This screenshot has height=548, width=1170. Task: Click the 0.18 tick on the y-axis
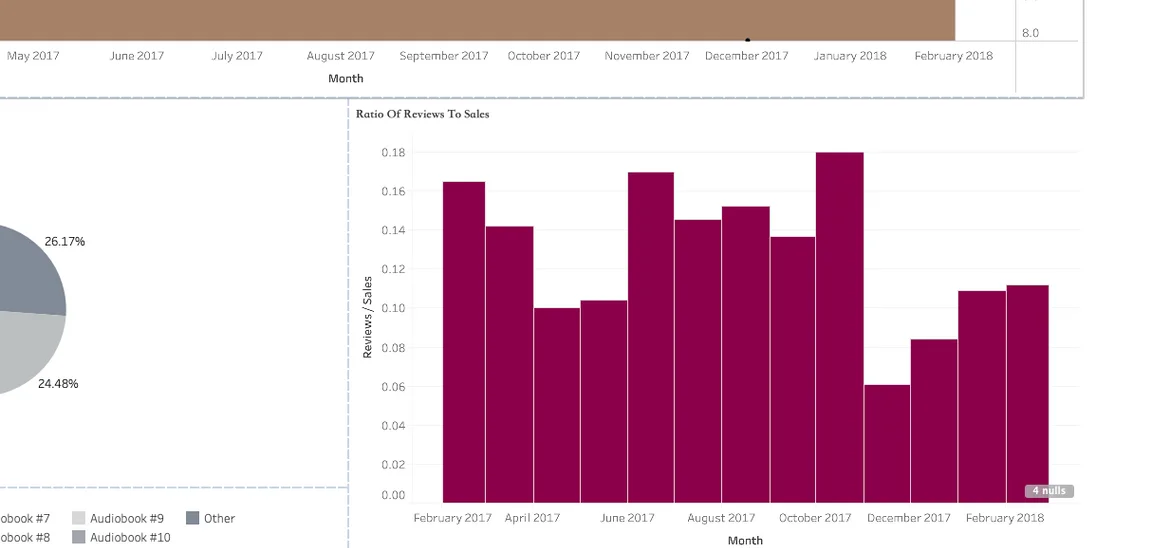393,153
